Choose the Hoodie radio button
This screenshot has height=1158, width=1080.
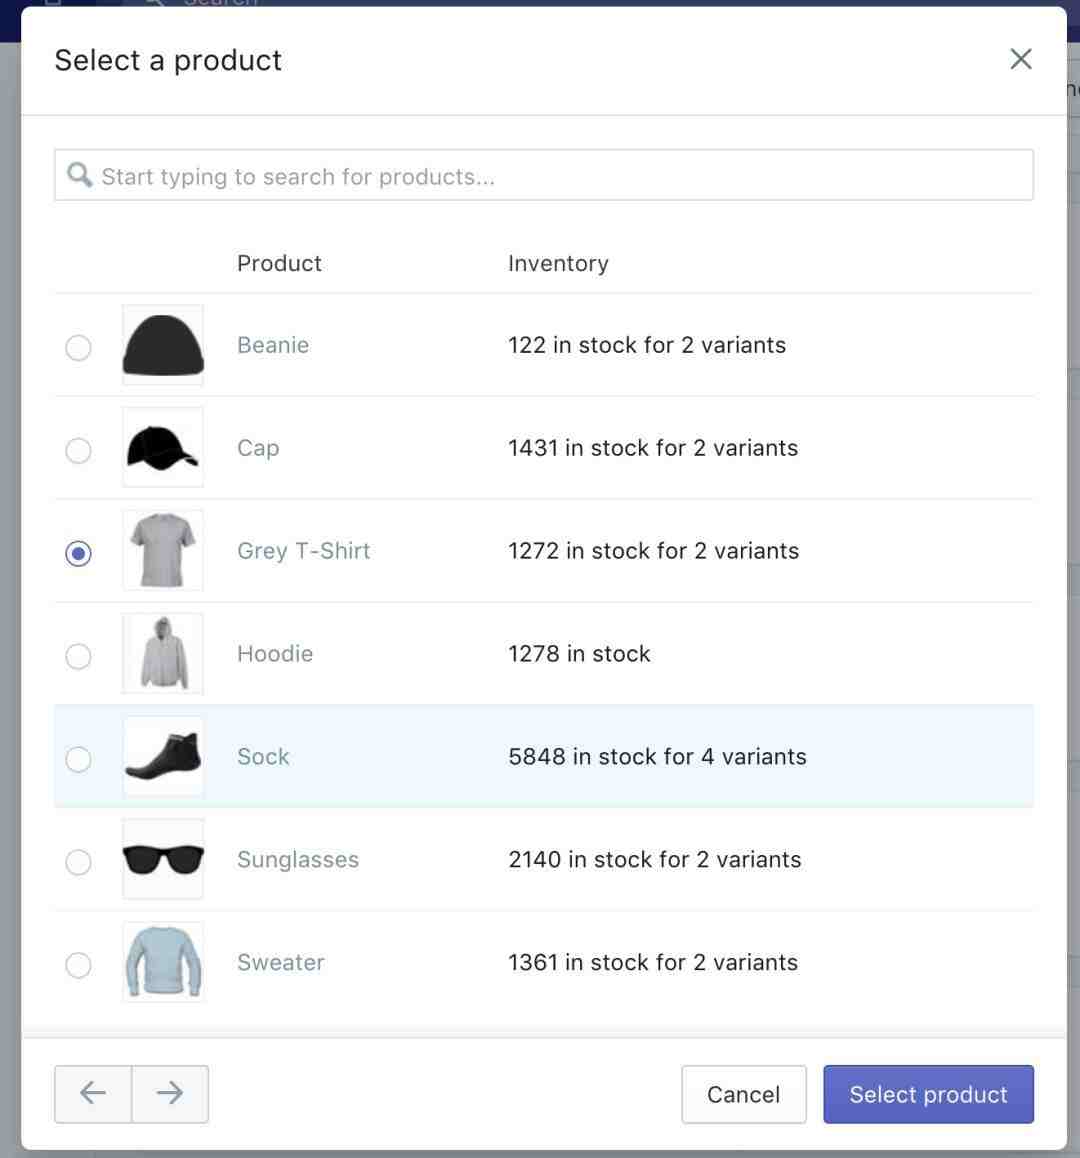click(x=78, y=656)
